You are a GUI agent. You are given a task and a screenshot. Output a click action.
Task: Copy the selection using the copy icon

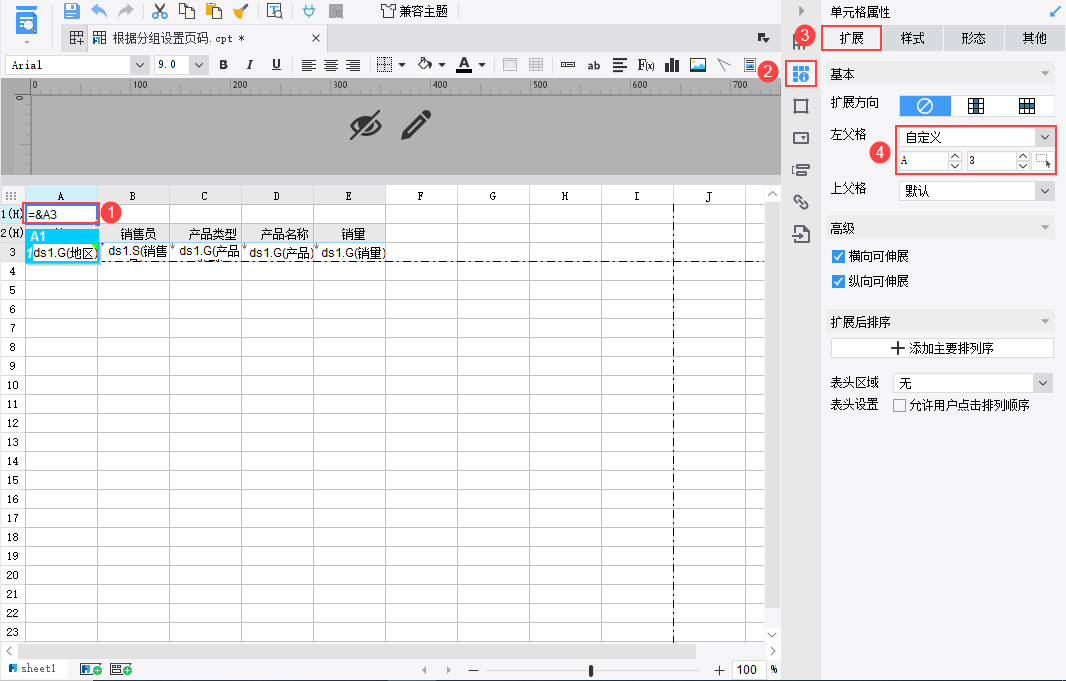click(186, 11)
